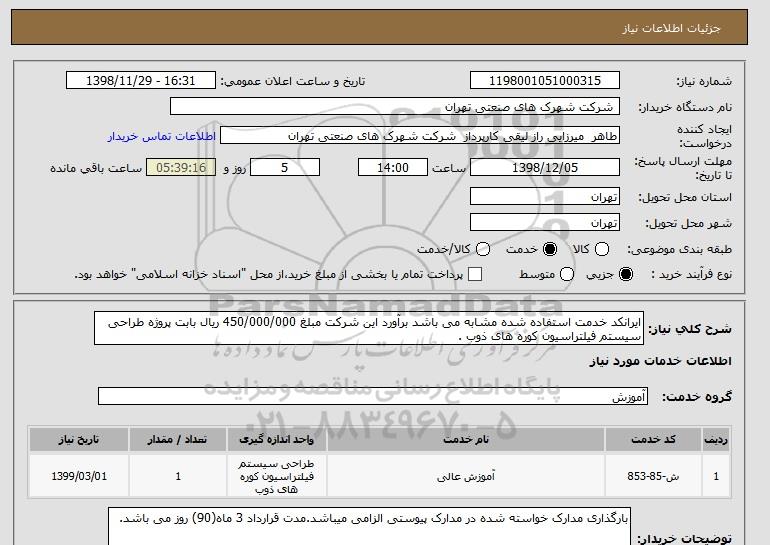Image resolution: width=770 pixels, height=545 pixels.
Task: Click service name cell آموزش عالی
Action: 466,476
